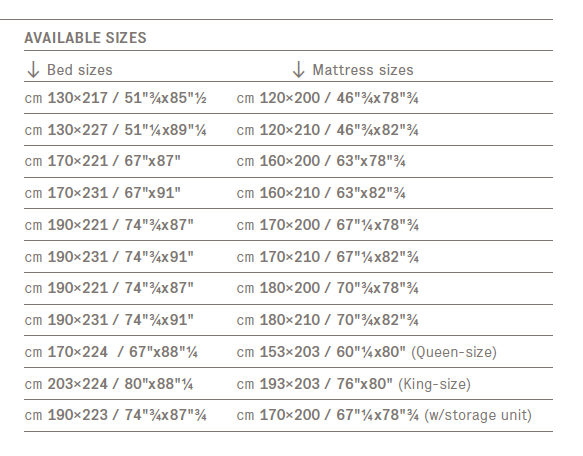Select bed size 170×231 entry

pos(103,193)
